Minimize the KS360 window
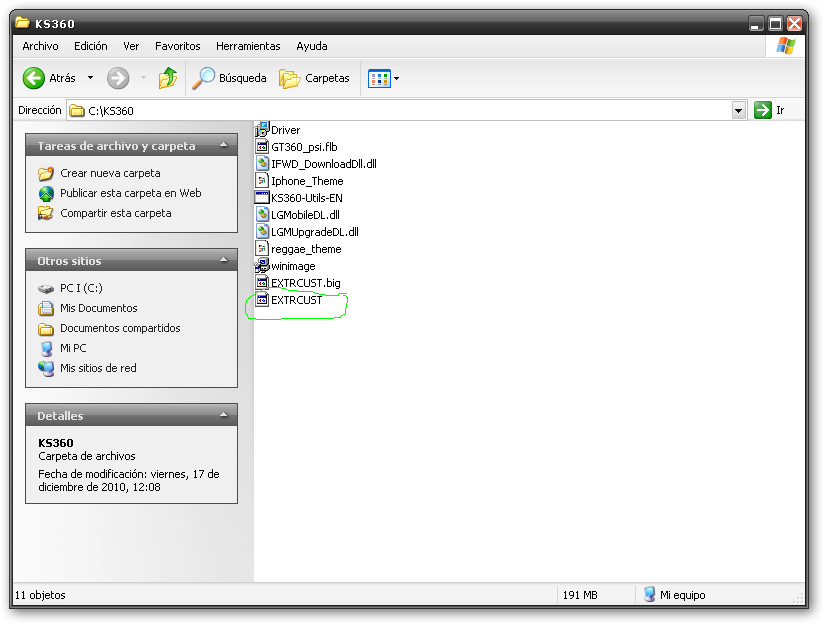The image size is (824, 624). (x=756, y=24)
